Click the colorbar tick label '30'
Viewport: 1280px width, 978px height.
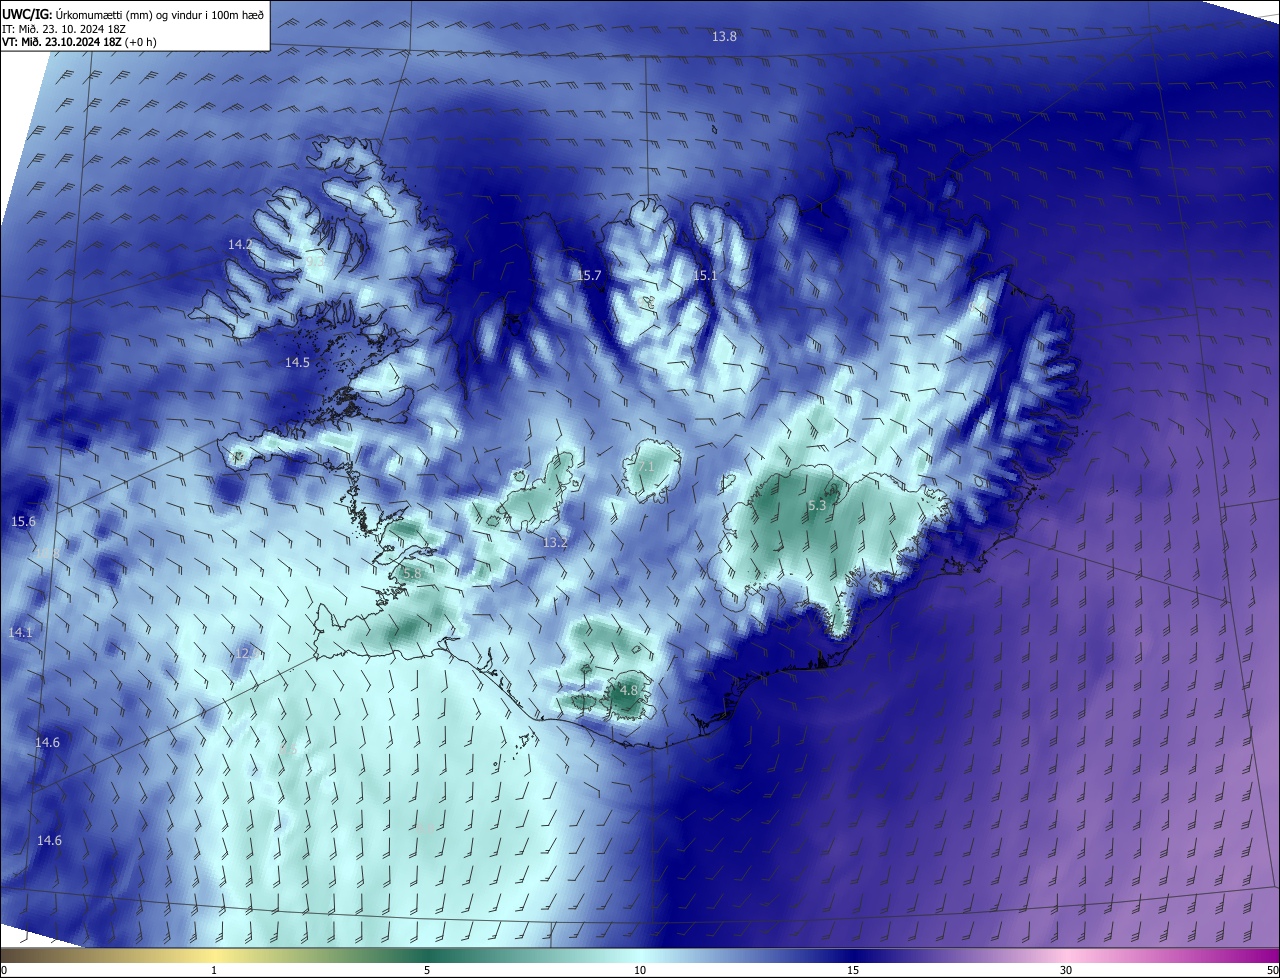pyautogui.click(x=1066, y=971)
